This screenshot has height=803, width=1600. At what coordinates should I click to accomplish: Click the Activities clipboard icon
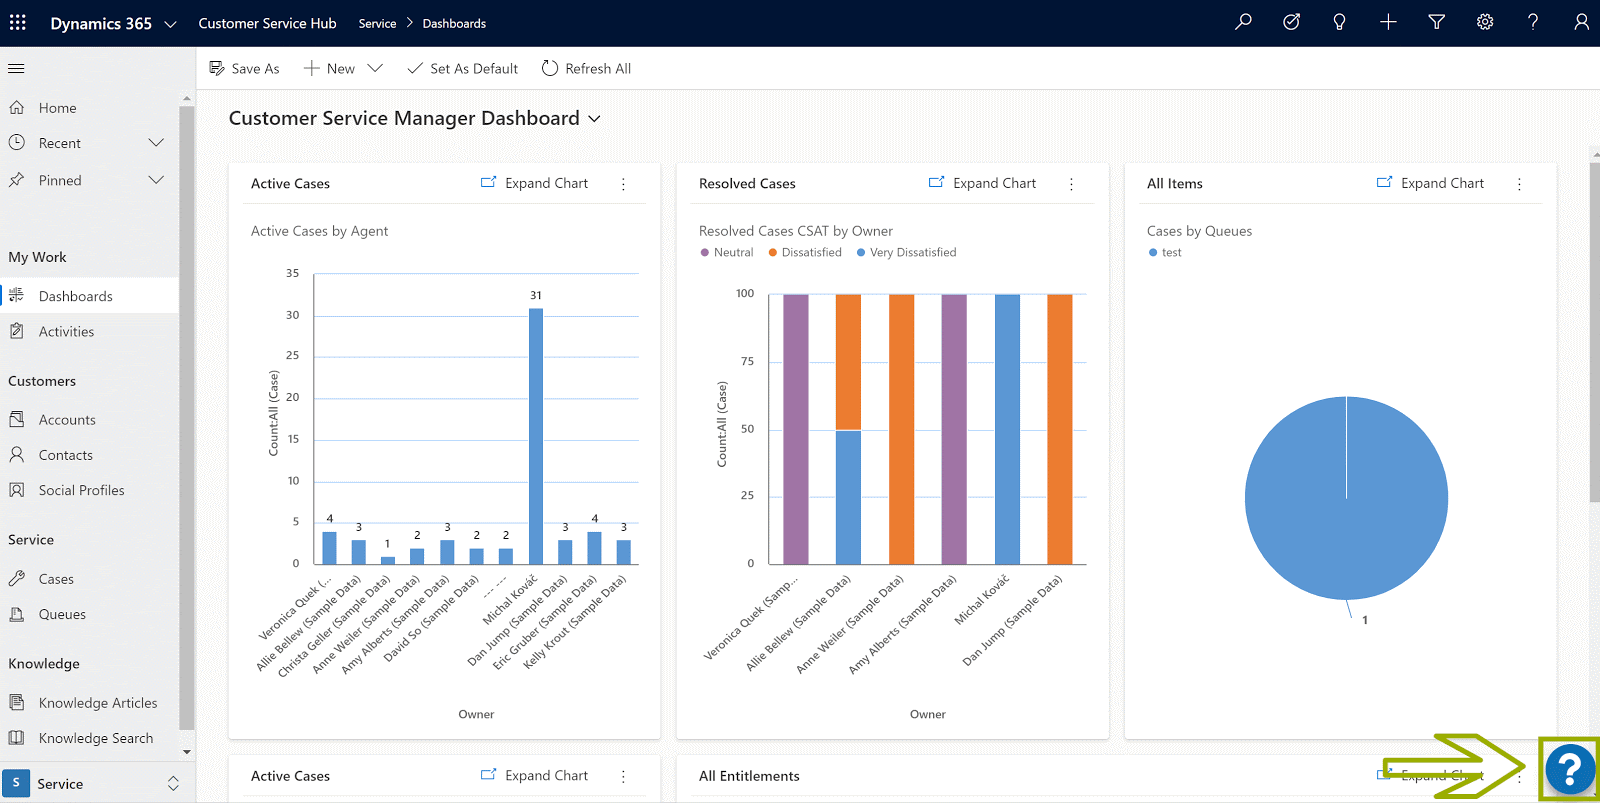(17, 331)
